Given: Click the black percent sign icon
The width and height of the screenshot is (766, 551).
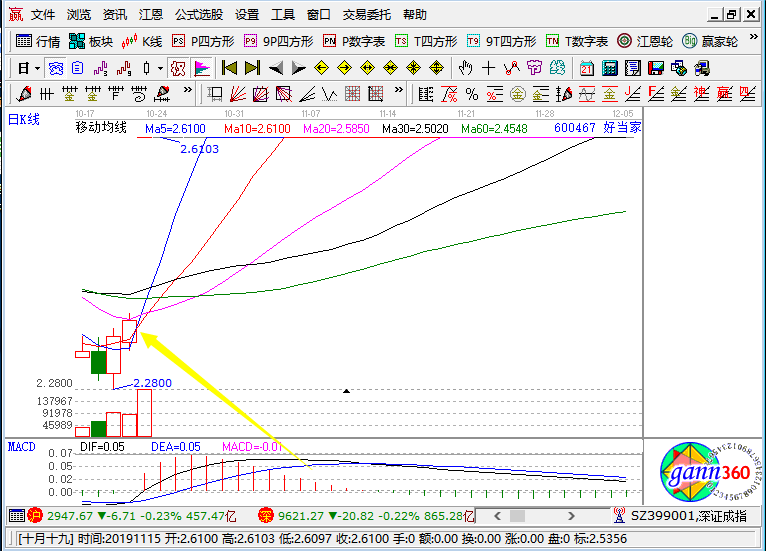Looking at the screenshot, I should (472, 94).
